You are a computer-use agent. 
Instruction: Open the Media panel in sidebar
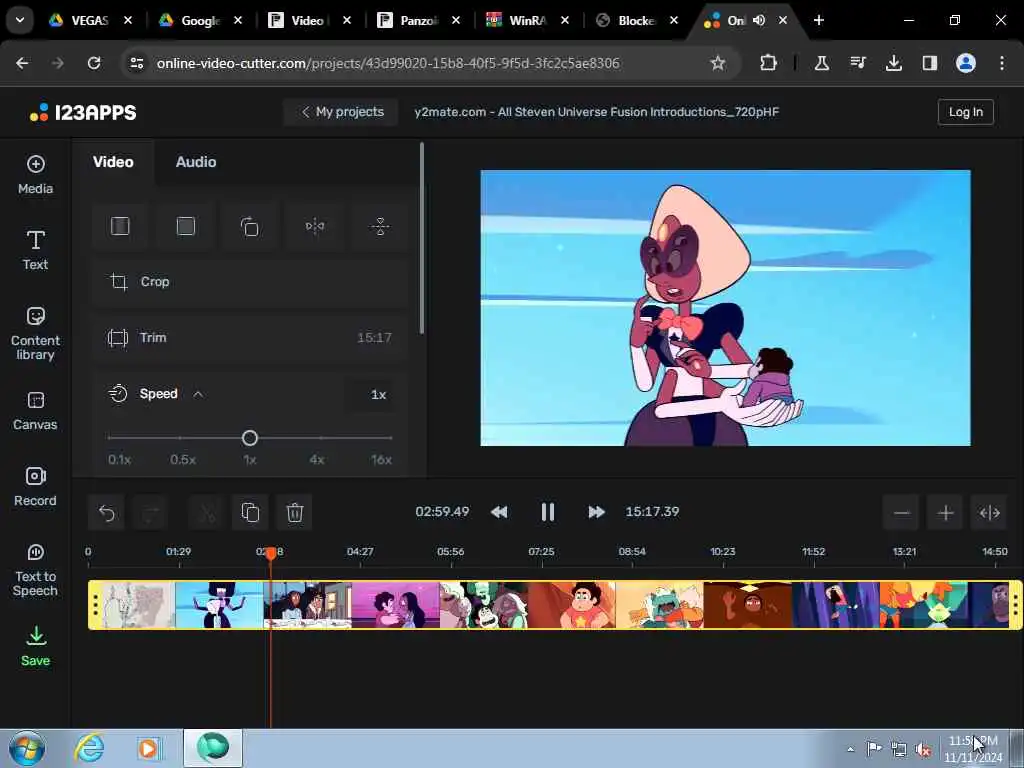point(35,175)
